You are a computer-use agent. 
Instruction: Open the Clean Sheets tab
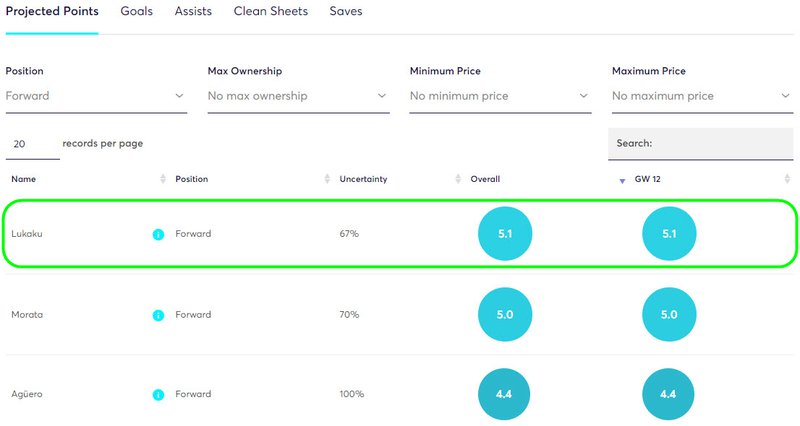tap(270, 11)
